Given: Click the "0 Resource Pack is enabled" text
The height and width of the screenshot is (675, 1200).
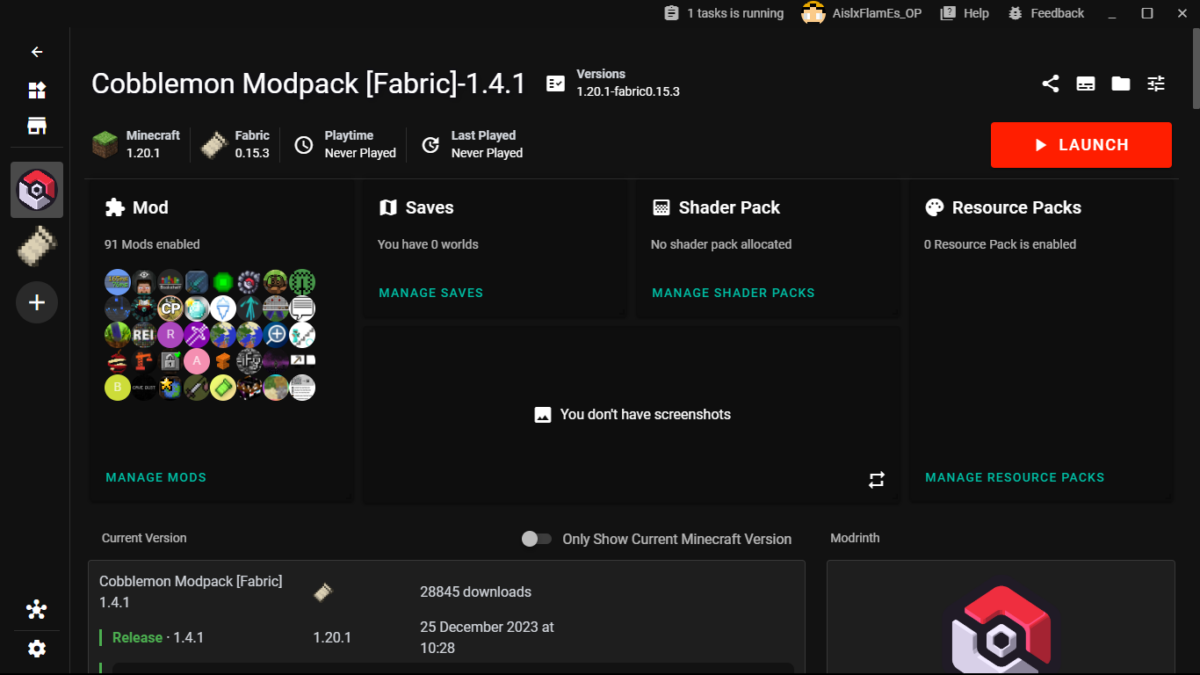Looking at the screenshot, I should coord(1000,244).
